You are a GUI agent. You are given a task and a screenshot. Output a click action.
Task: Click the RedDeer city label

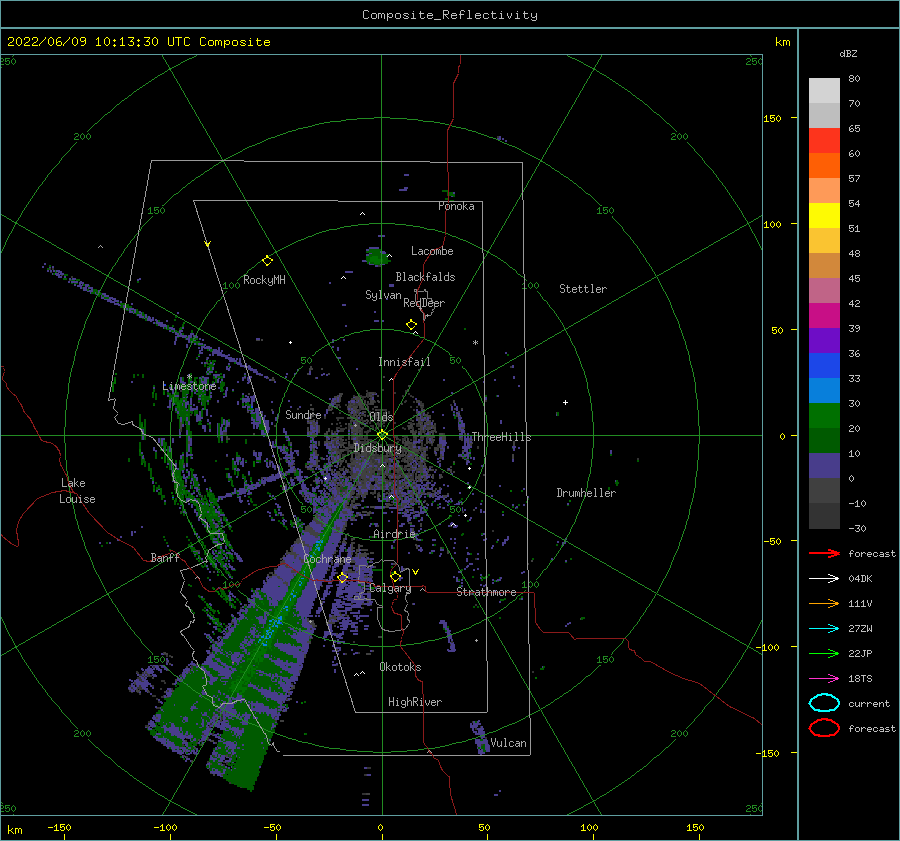point(424,303)
